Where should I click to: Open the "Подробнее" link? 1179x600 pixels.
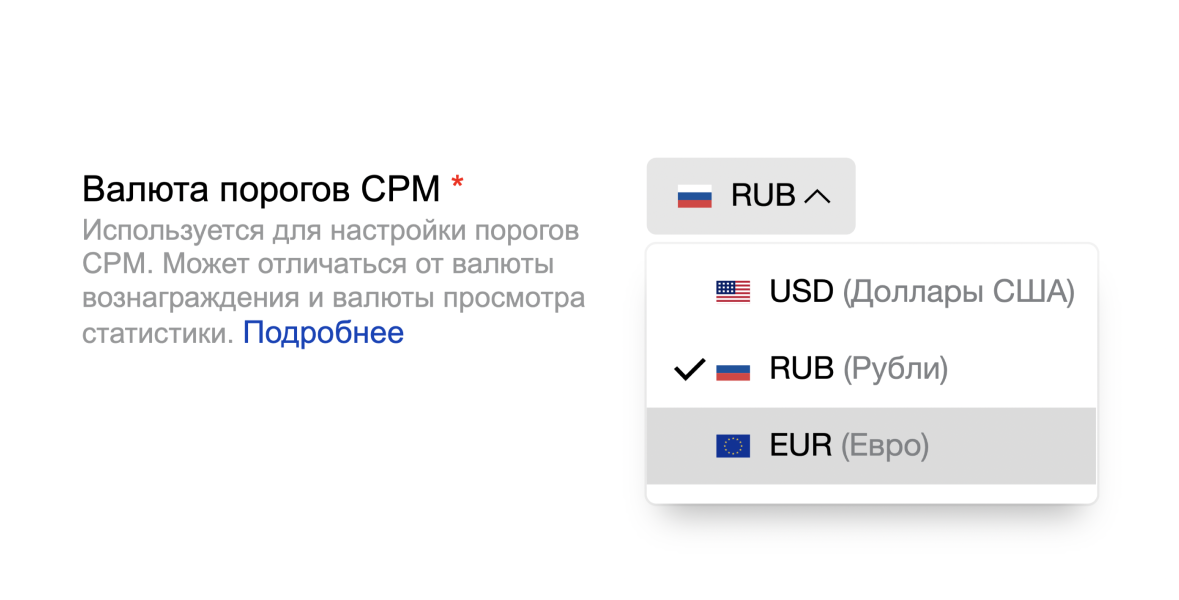323,333
